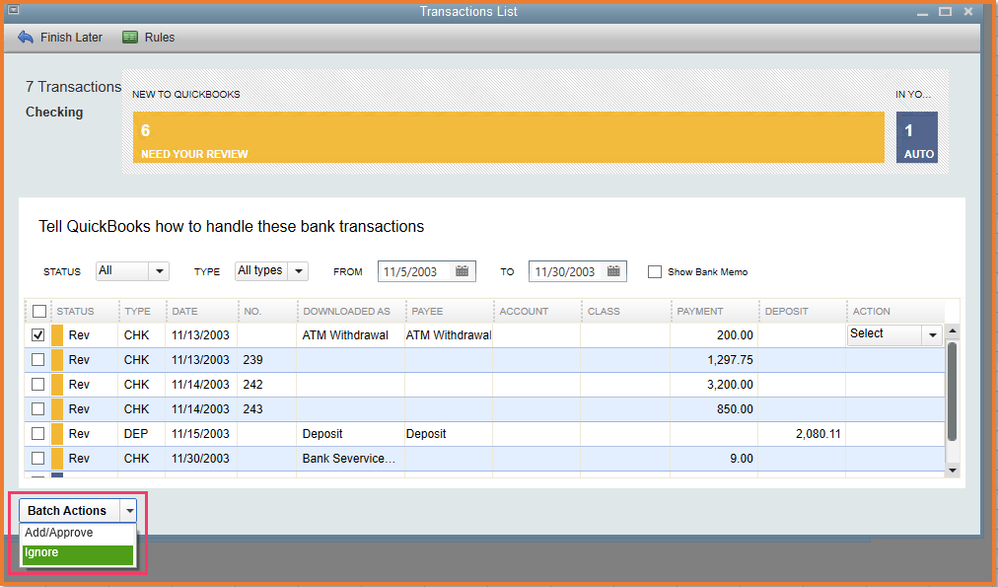998x587 pixels.
Task: Enable Show Bank Memo checkbox
Action: point(654,272)
